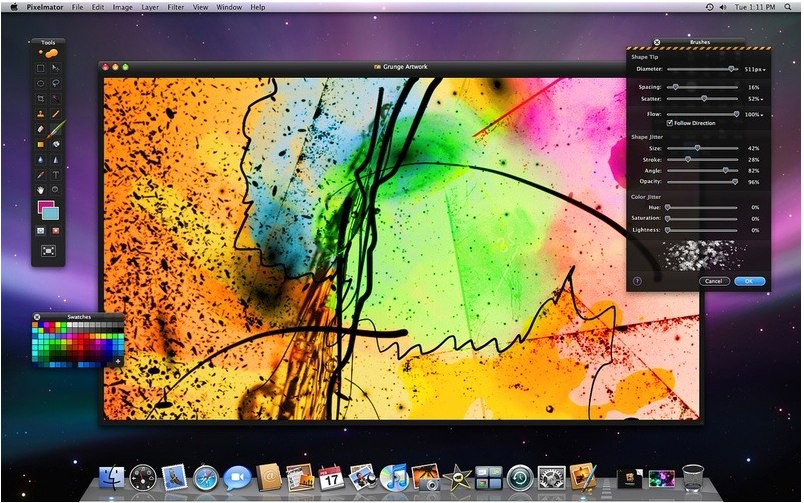Select the Gradient tool
804x503 pixels.
pyautogui.click(x=41, y=145)
